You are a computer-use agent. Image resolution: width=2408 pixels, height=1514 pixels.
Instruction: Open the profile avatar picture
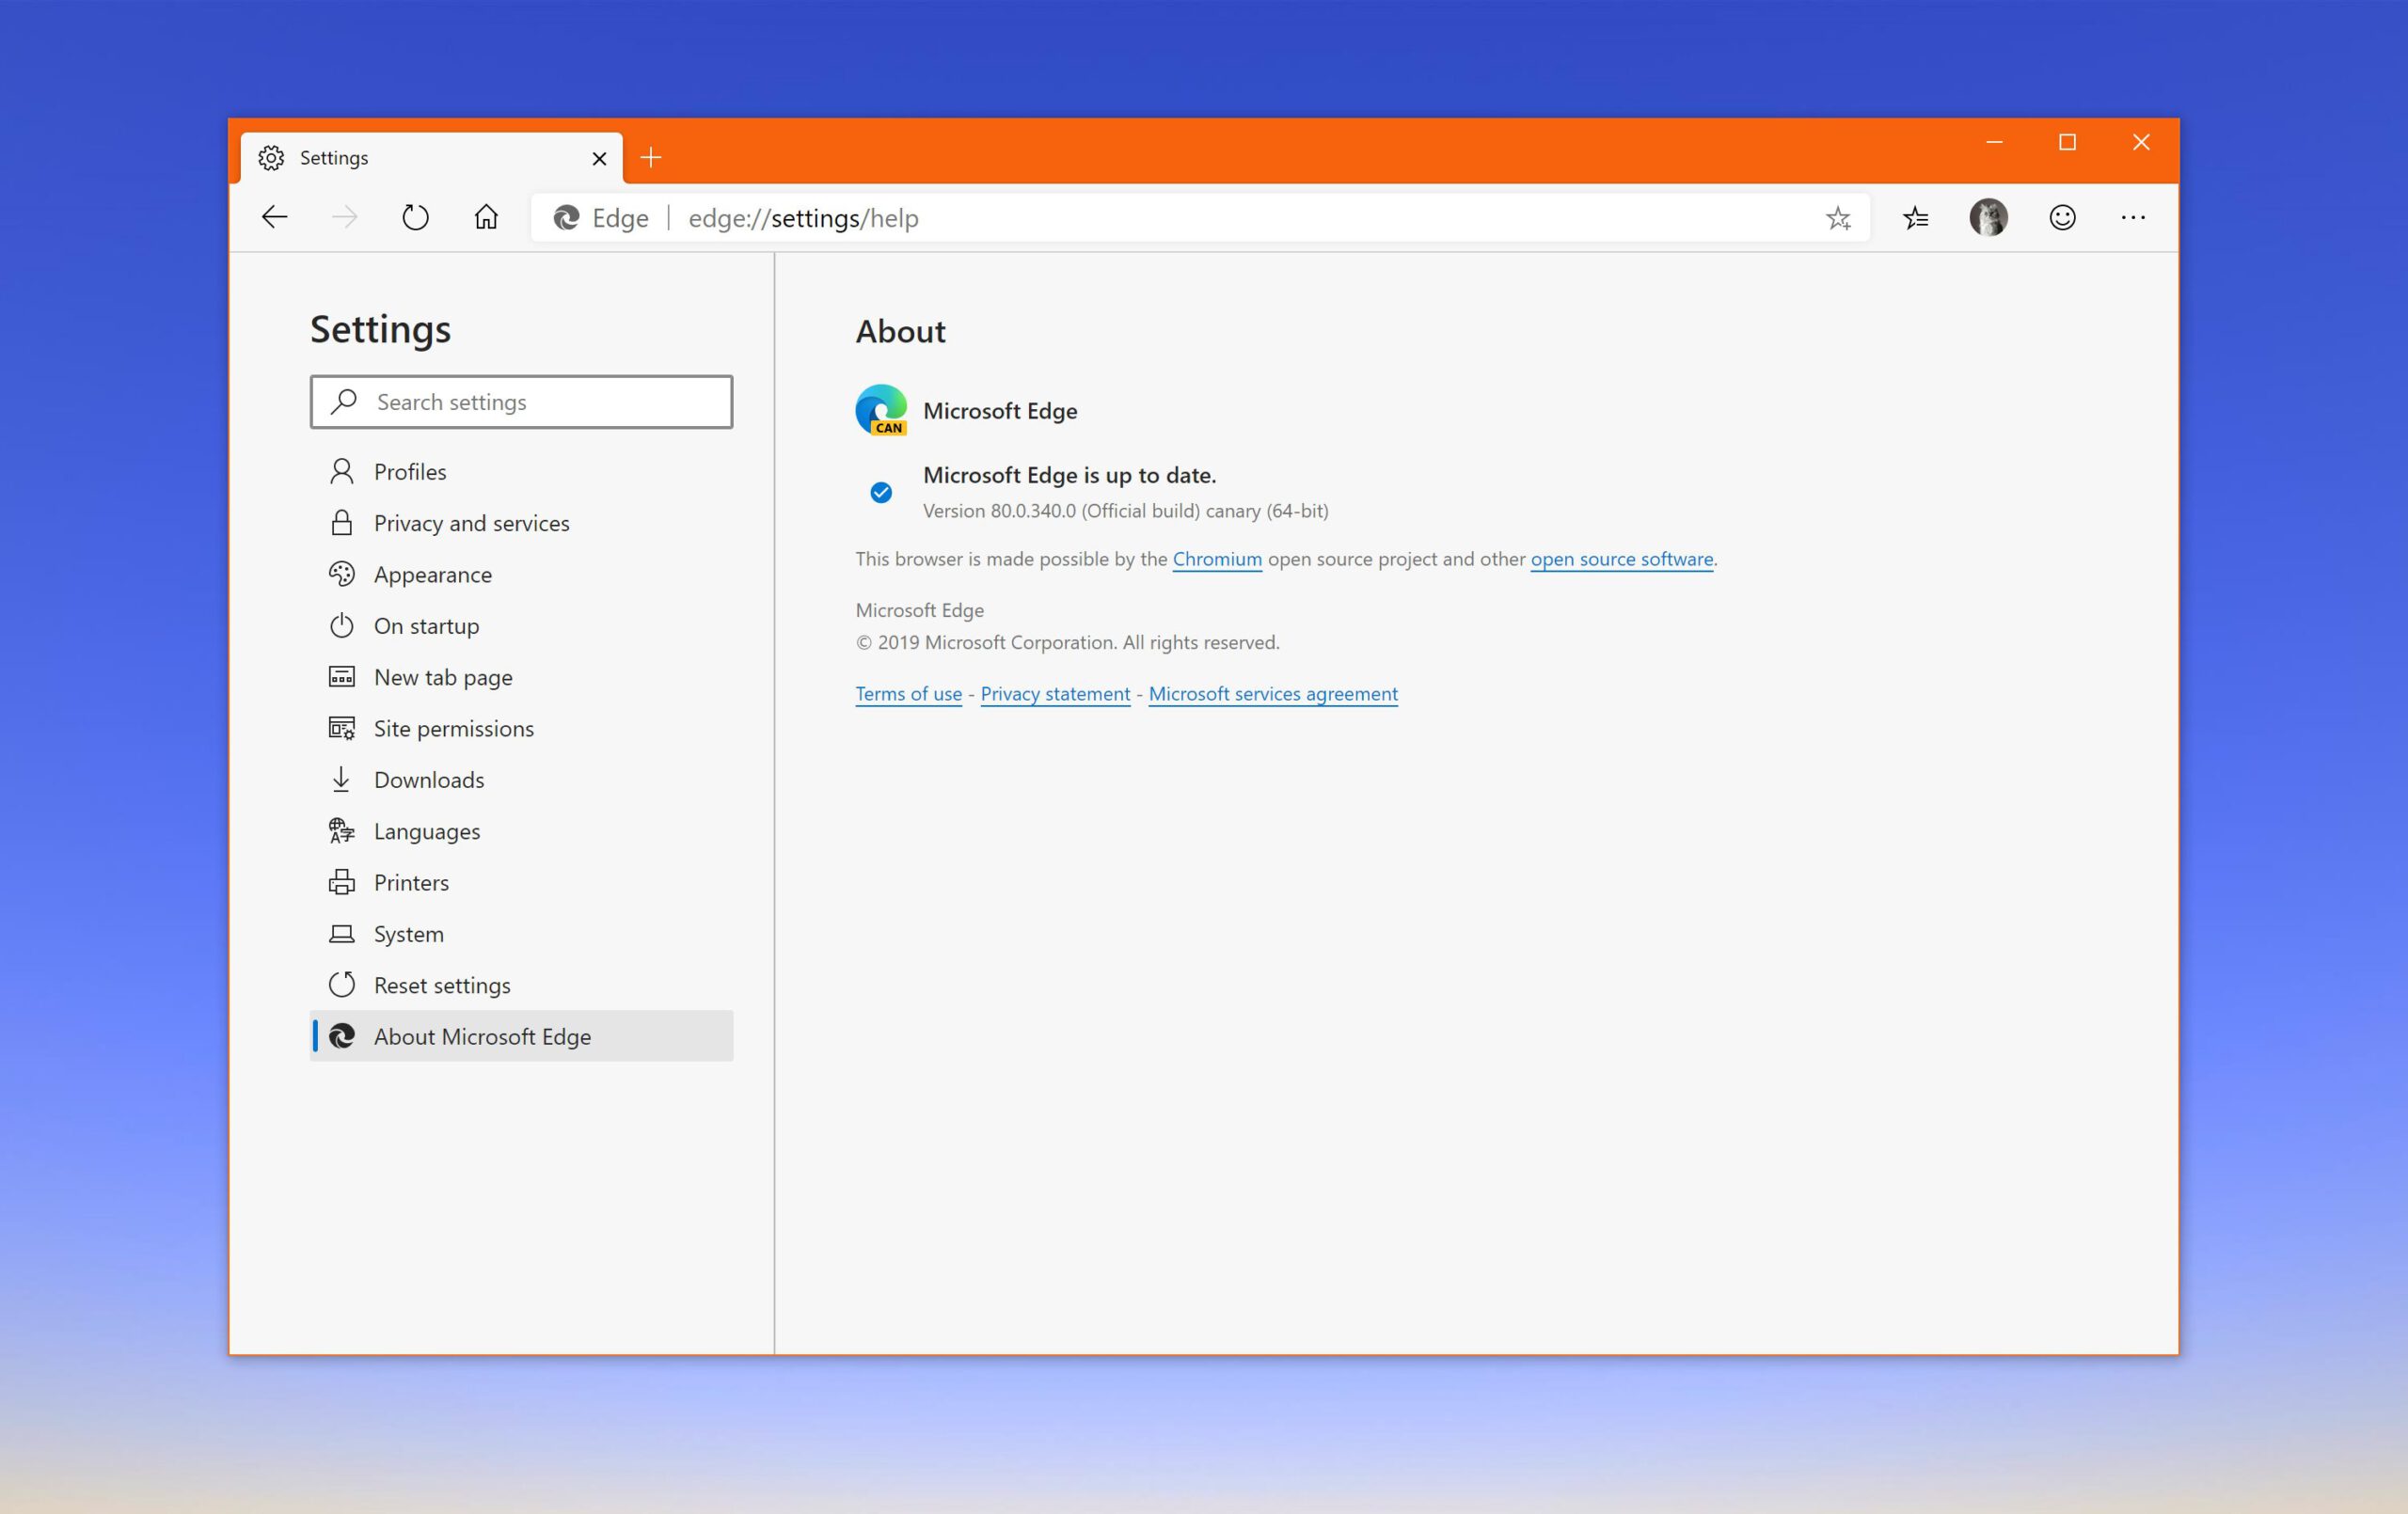1988,217
